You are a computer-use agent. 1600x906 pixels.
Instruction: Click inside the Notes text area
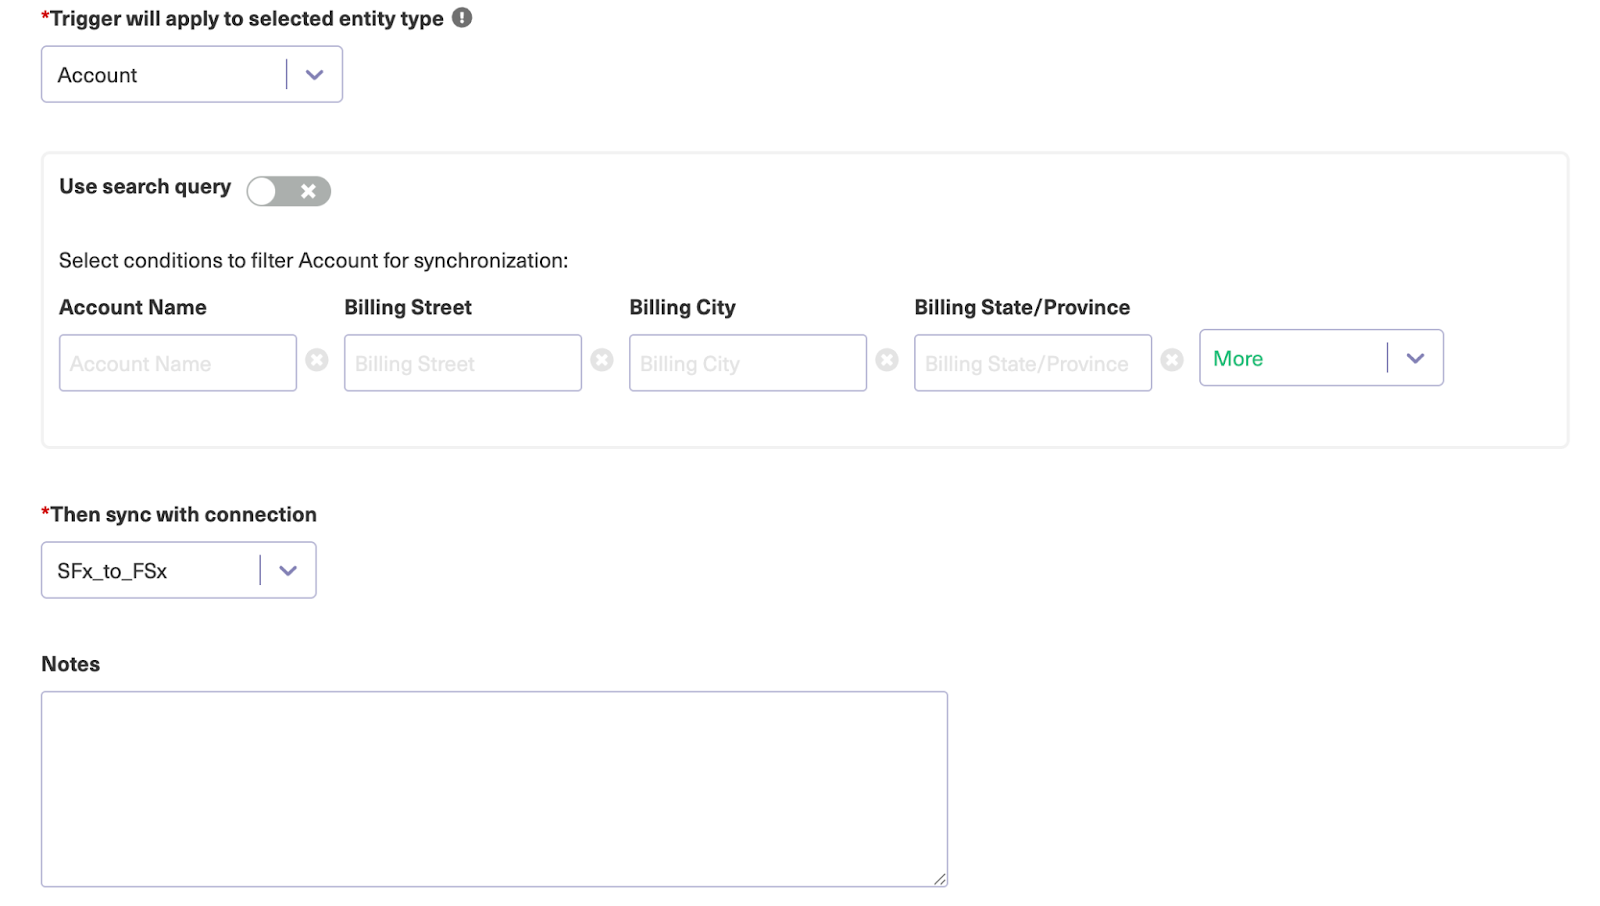(494, 787)
